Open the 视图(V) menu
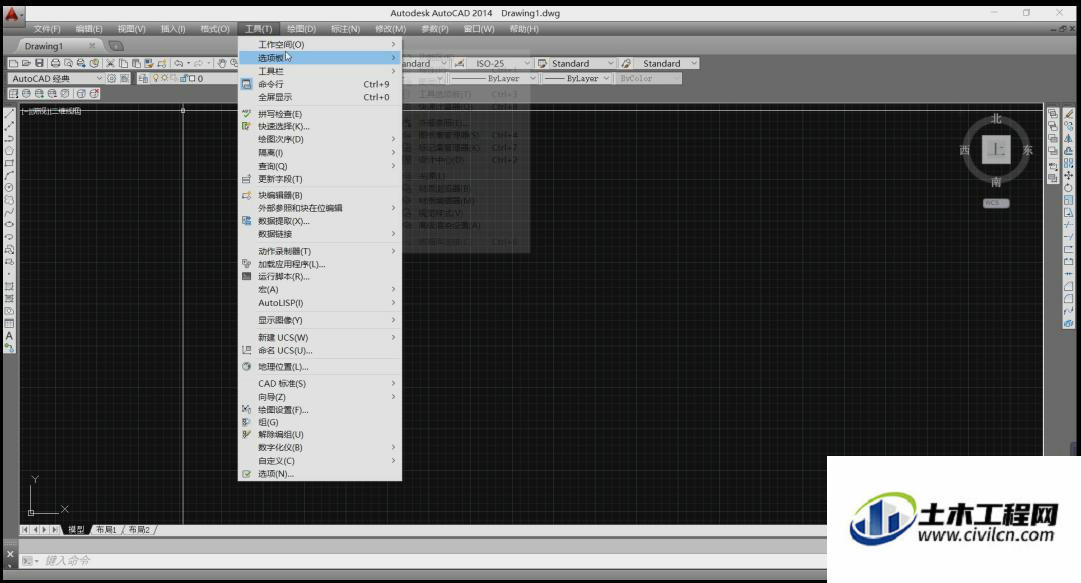The width and height of the screenshot is (1081, 583). pyautogui.click(x=131, y=29)
